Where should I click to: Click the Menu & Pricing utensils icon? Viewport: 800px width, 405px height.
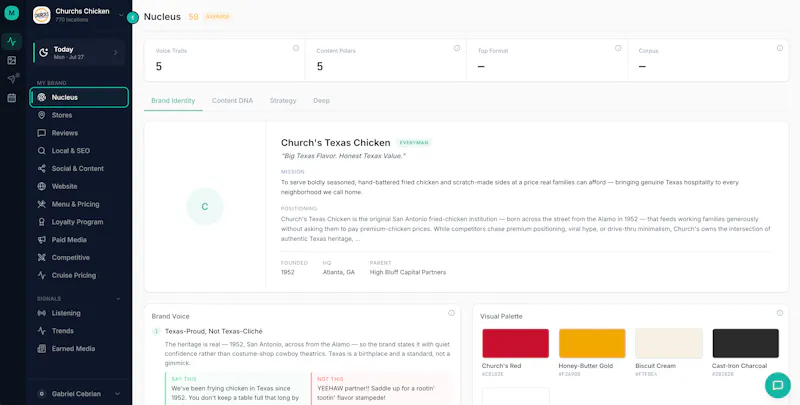[x=42, y=204]
